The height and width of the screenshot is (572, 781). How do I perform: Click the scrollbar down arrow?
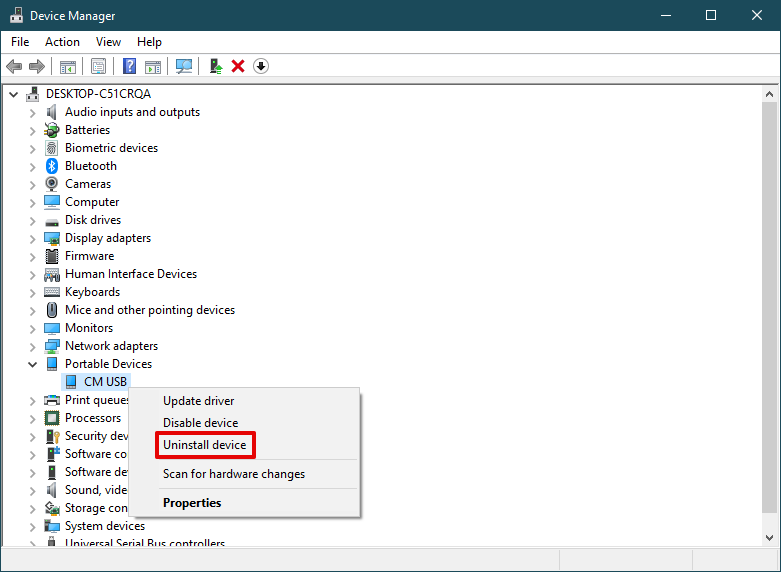(770, 538)
